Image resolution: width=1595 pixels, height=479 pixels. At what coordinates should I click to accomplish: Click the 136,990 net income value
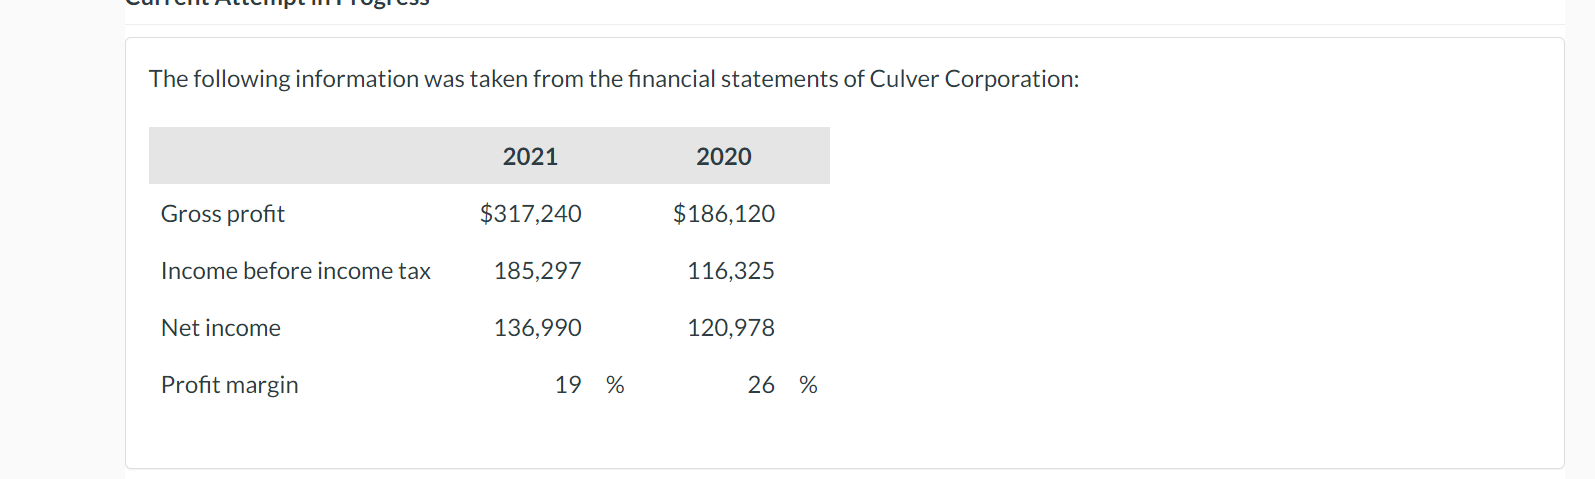(538, 328)
